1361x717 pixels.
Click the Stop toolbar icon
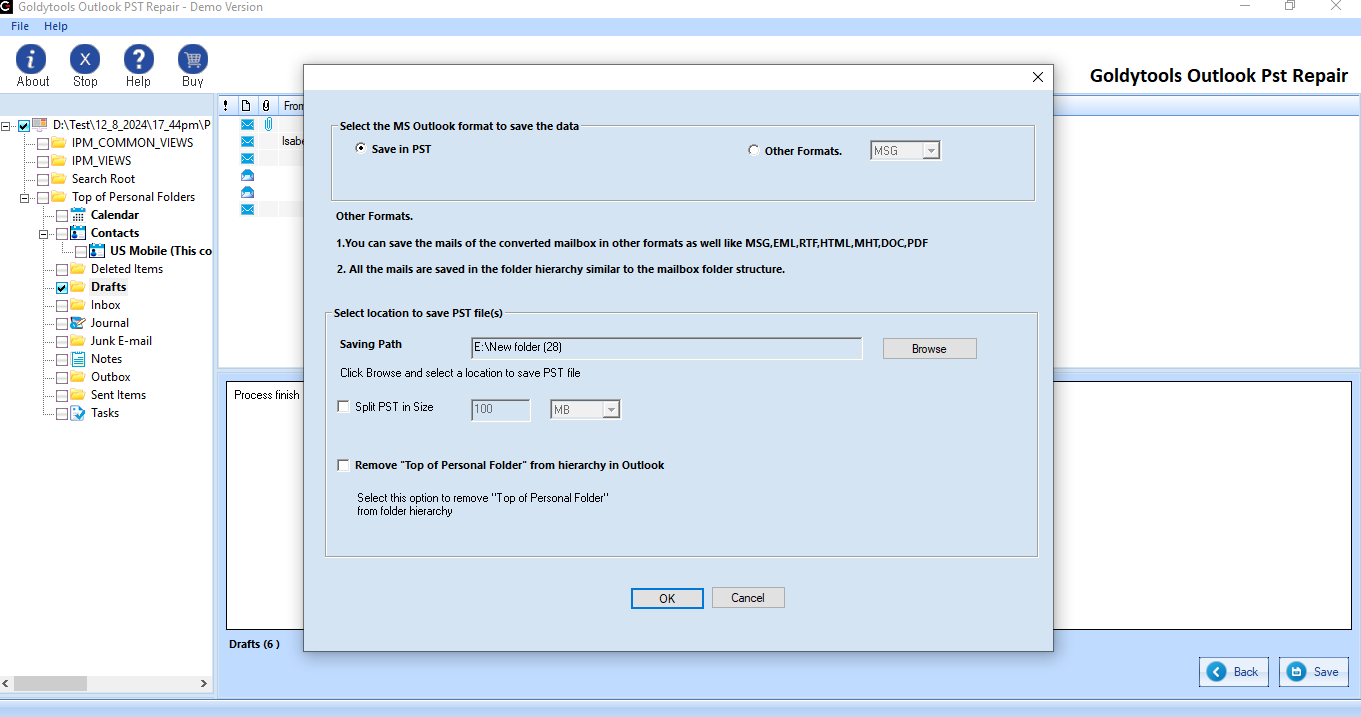pos(85,59)
